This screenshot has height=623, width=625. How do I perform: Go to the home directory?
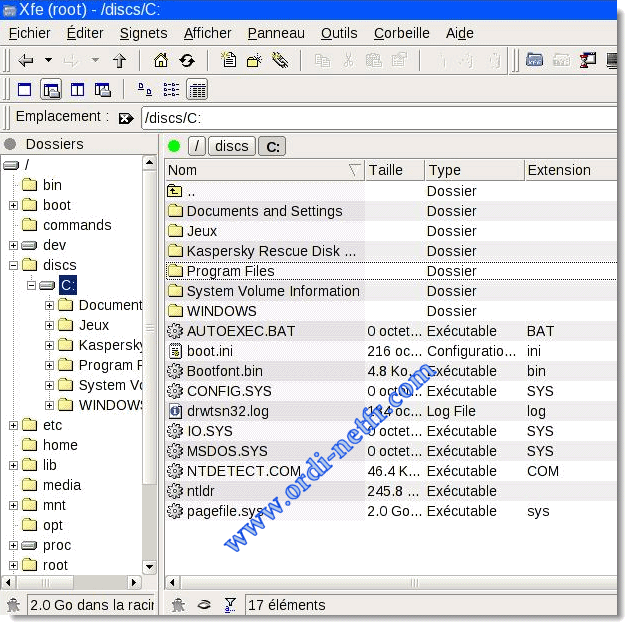pos(161,61)
